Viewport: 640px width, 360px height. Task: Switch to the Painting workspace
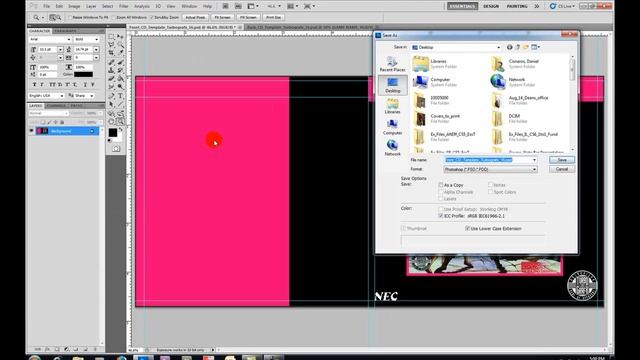click(x=517, y=7)
